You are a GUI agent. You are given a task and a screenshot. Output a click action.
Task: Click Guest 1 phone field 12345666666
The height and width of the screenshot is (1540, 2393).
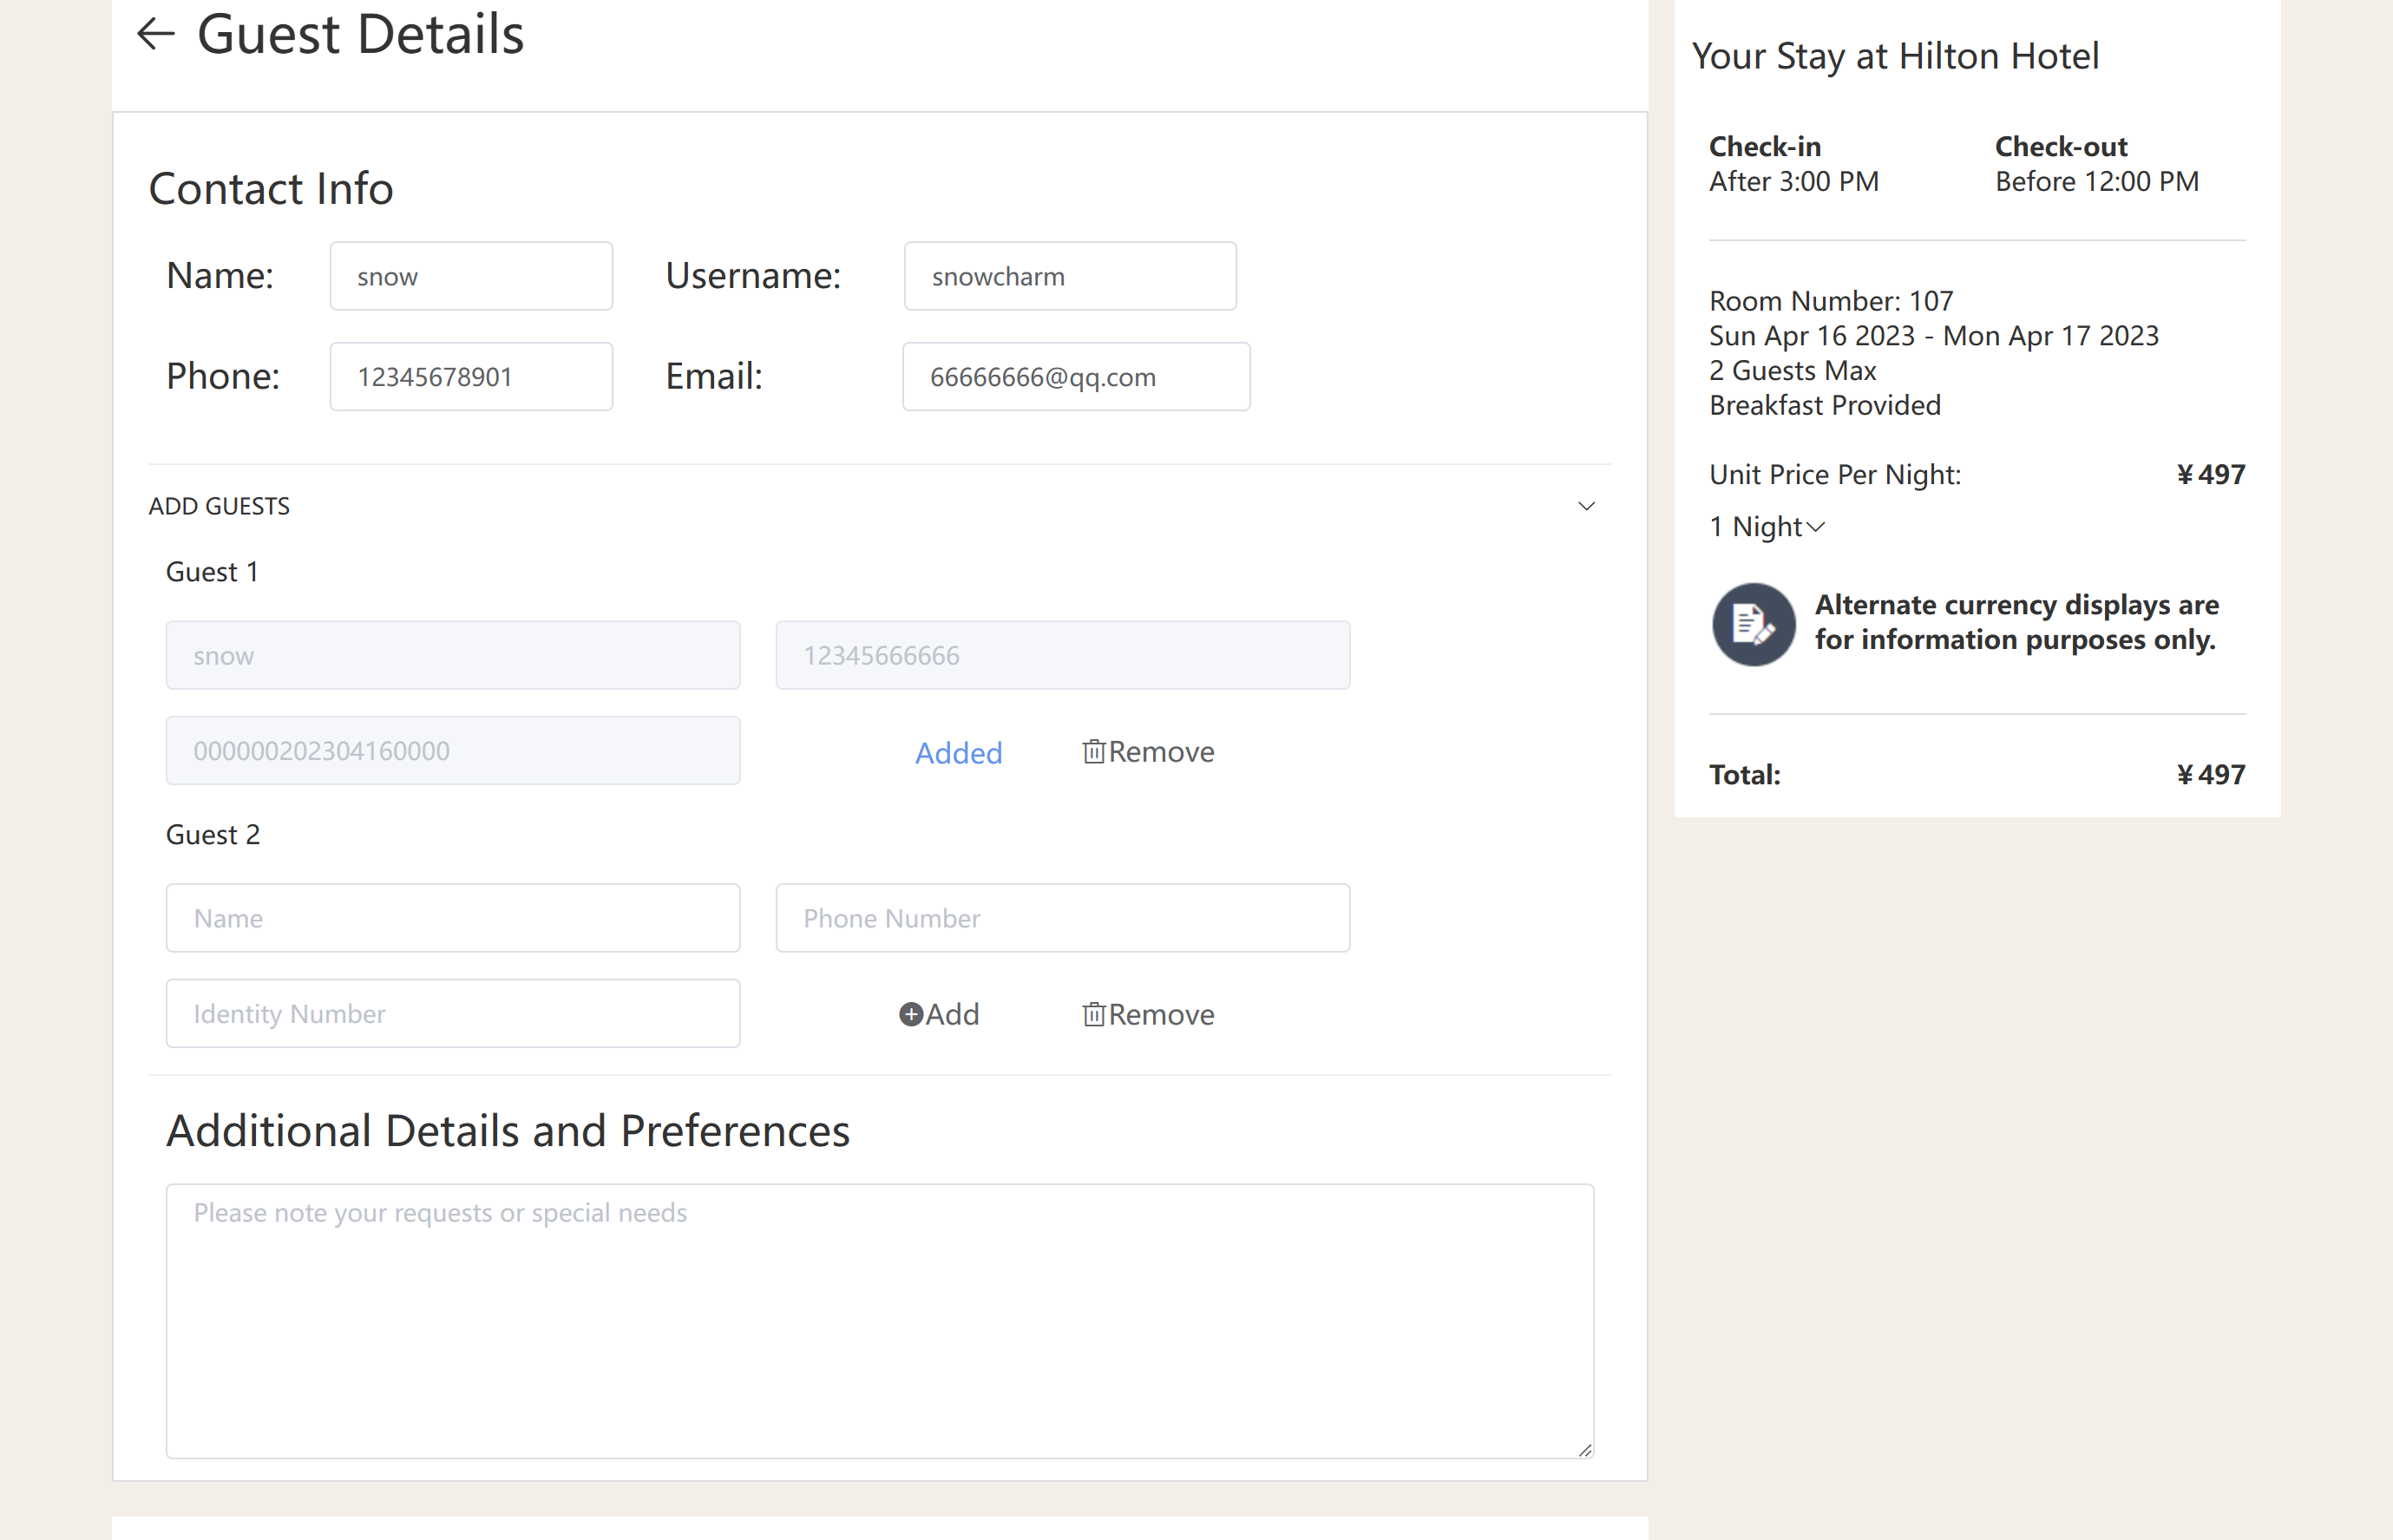1063,655
